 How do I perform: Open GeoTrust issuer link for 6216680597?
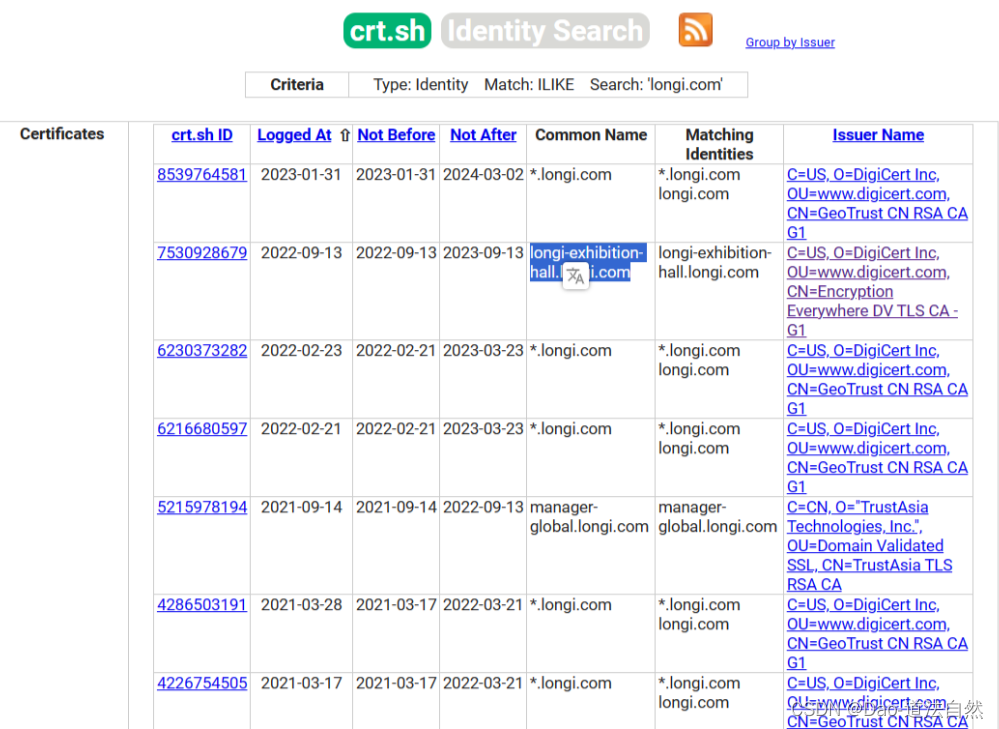point(877,458)
